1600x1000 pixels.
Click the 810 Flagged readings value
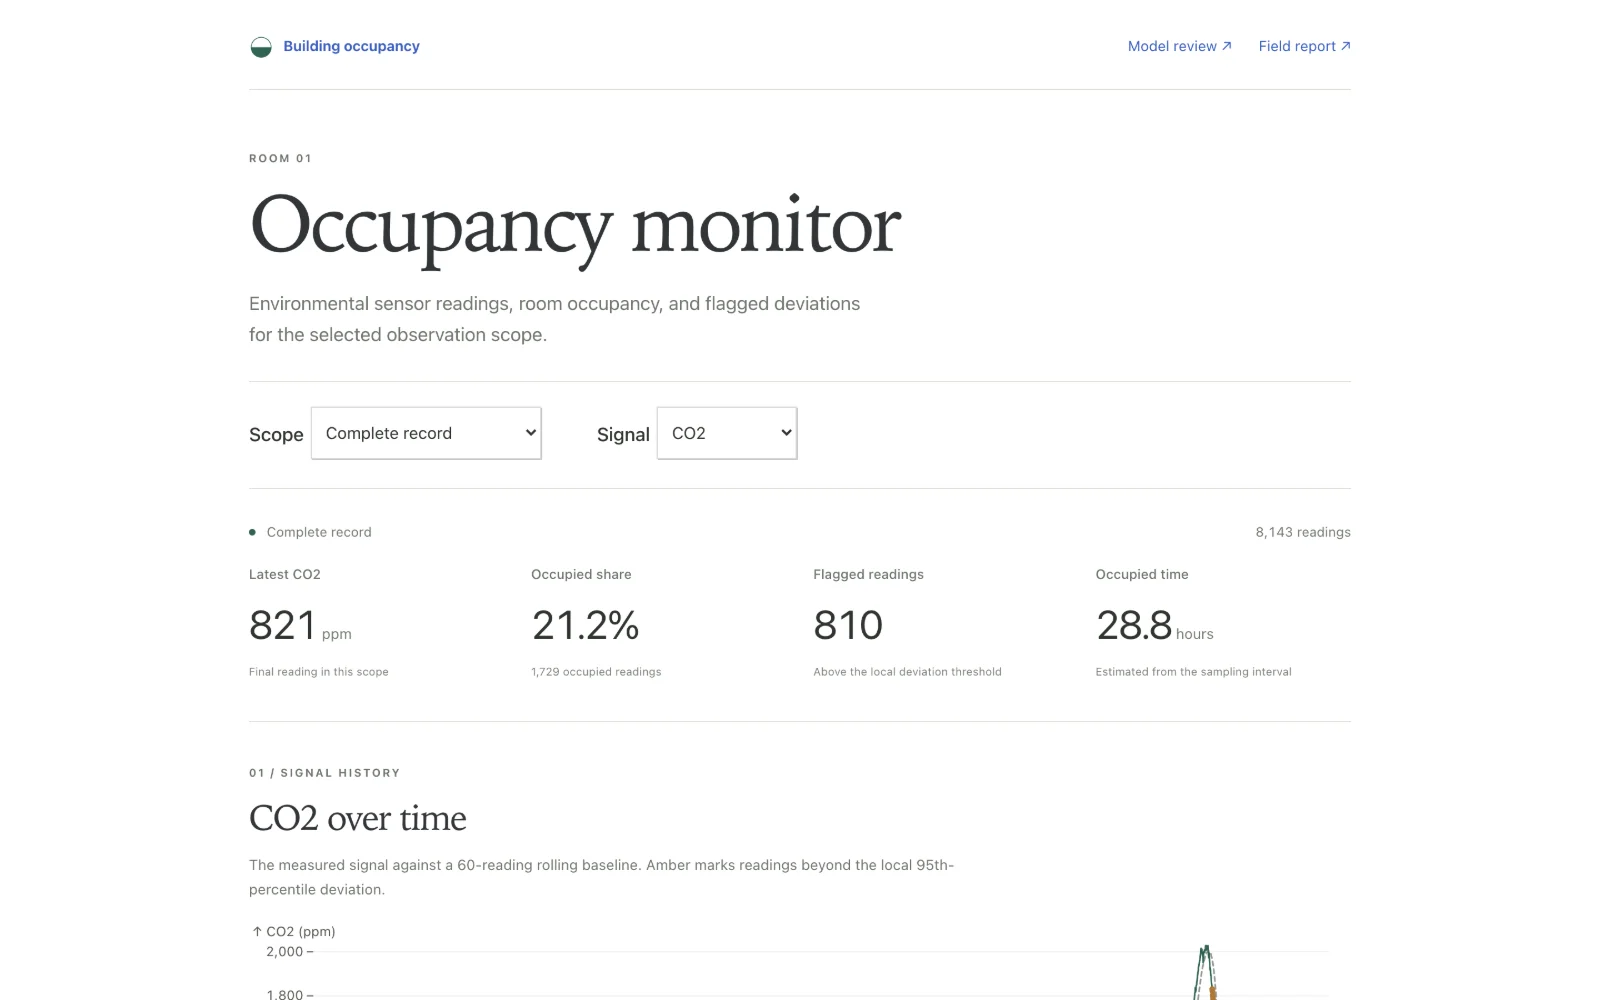coord(848,626)
